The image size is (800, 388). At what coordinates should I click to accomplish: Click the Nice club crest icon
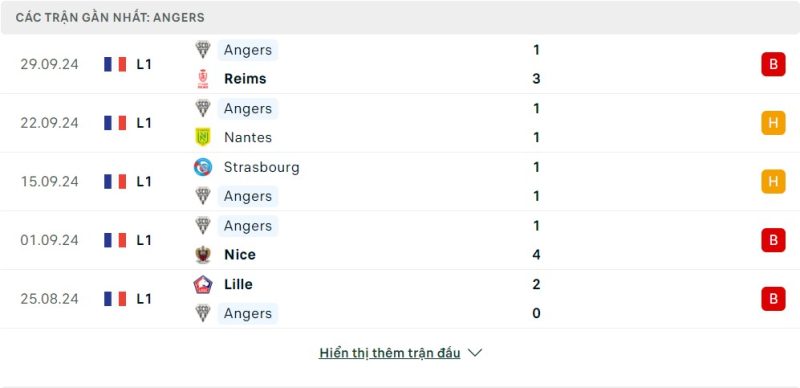pos(203,255)
